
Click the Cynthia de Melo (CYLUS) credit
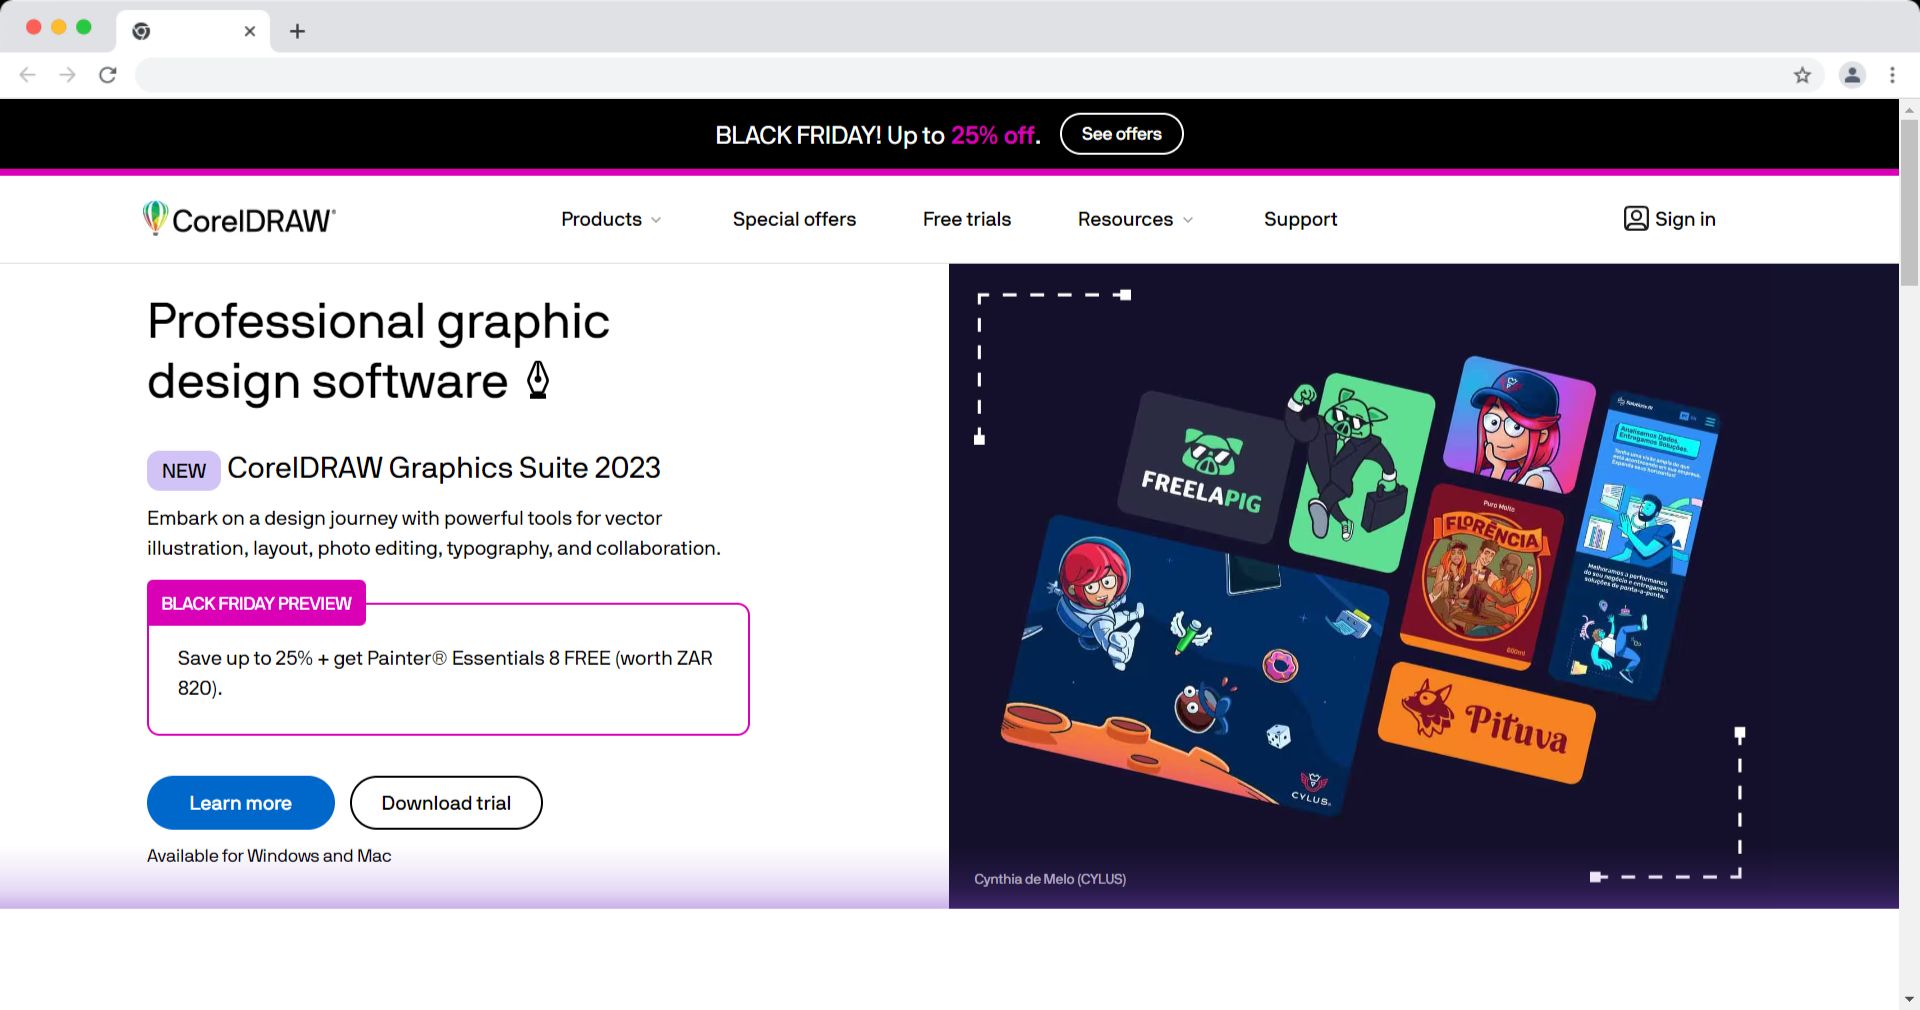1050,879
